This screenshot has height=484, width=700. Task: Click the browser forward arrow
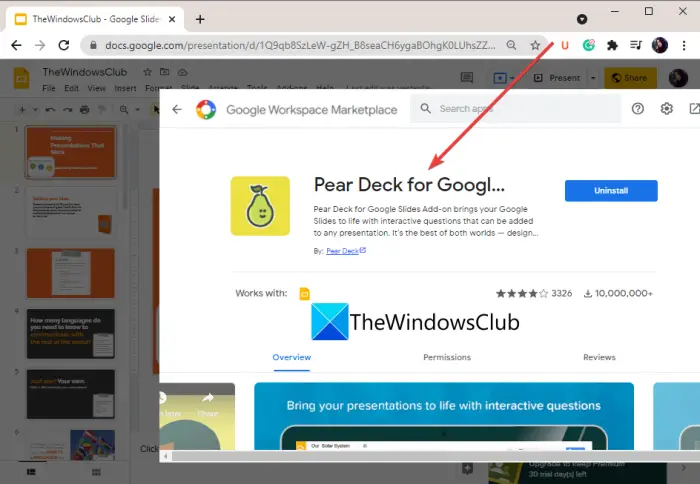40,45
